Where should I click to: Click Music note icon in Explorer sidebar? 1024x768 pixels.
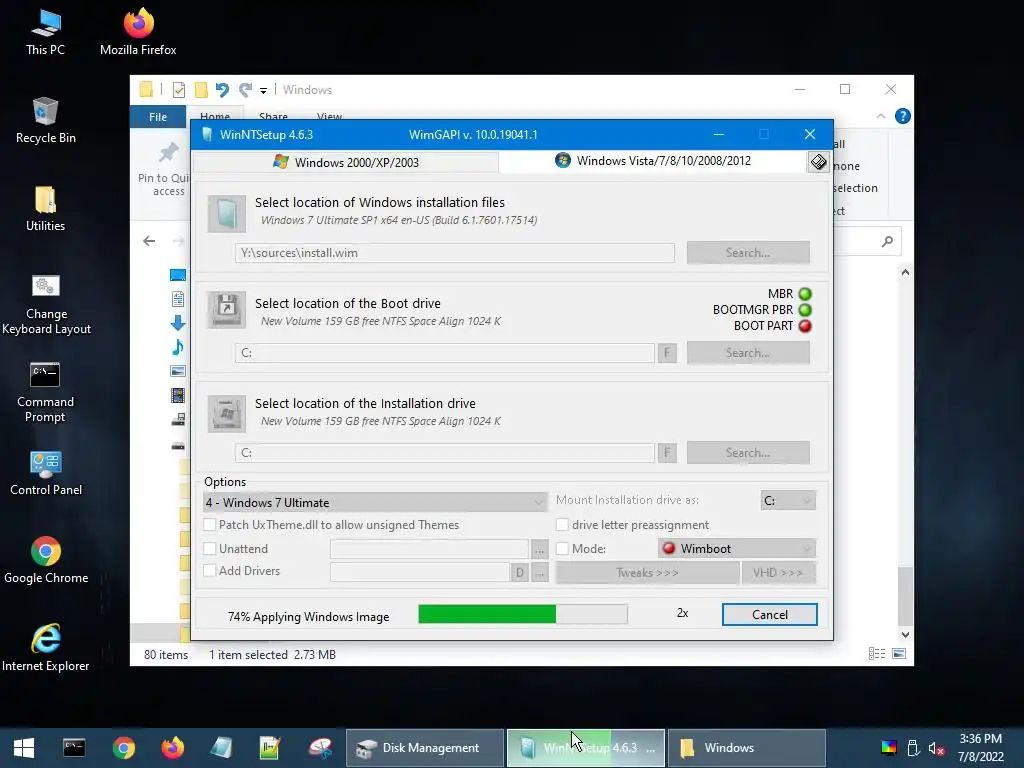[178, 347]
